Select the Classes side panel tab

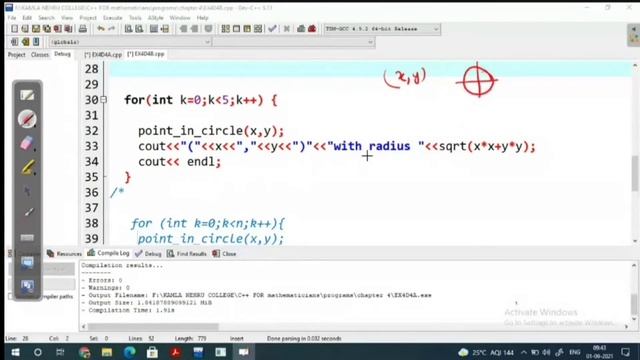[x=40, y=54]
